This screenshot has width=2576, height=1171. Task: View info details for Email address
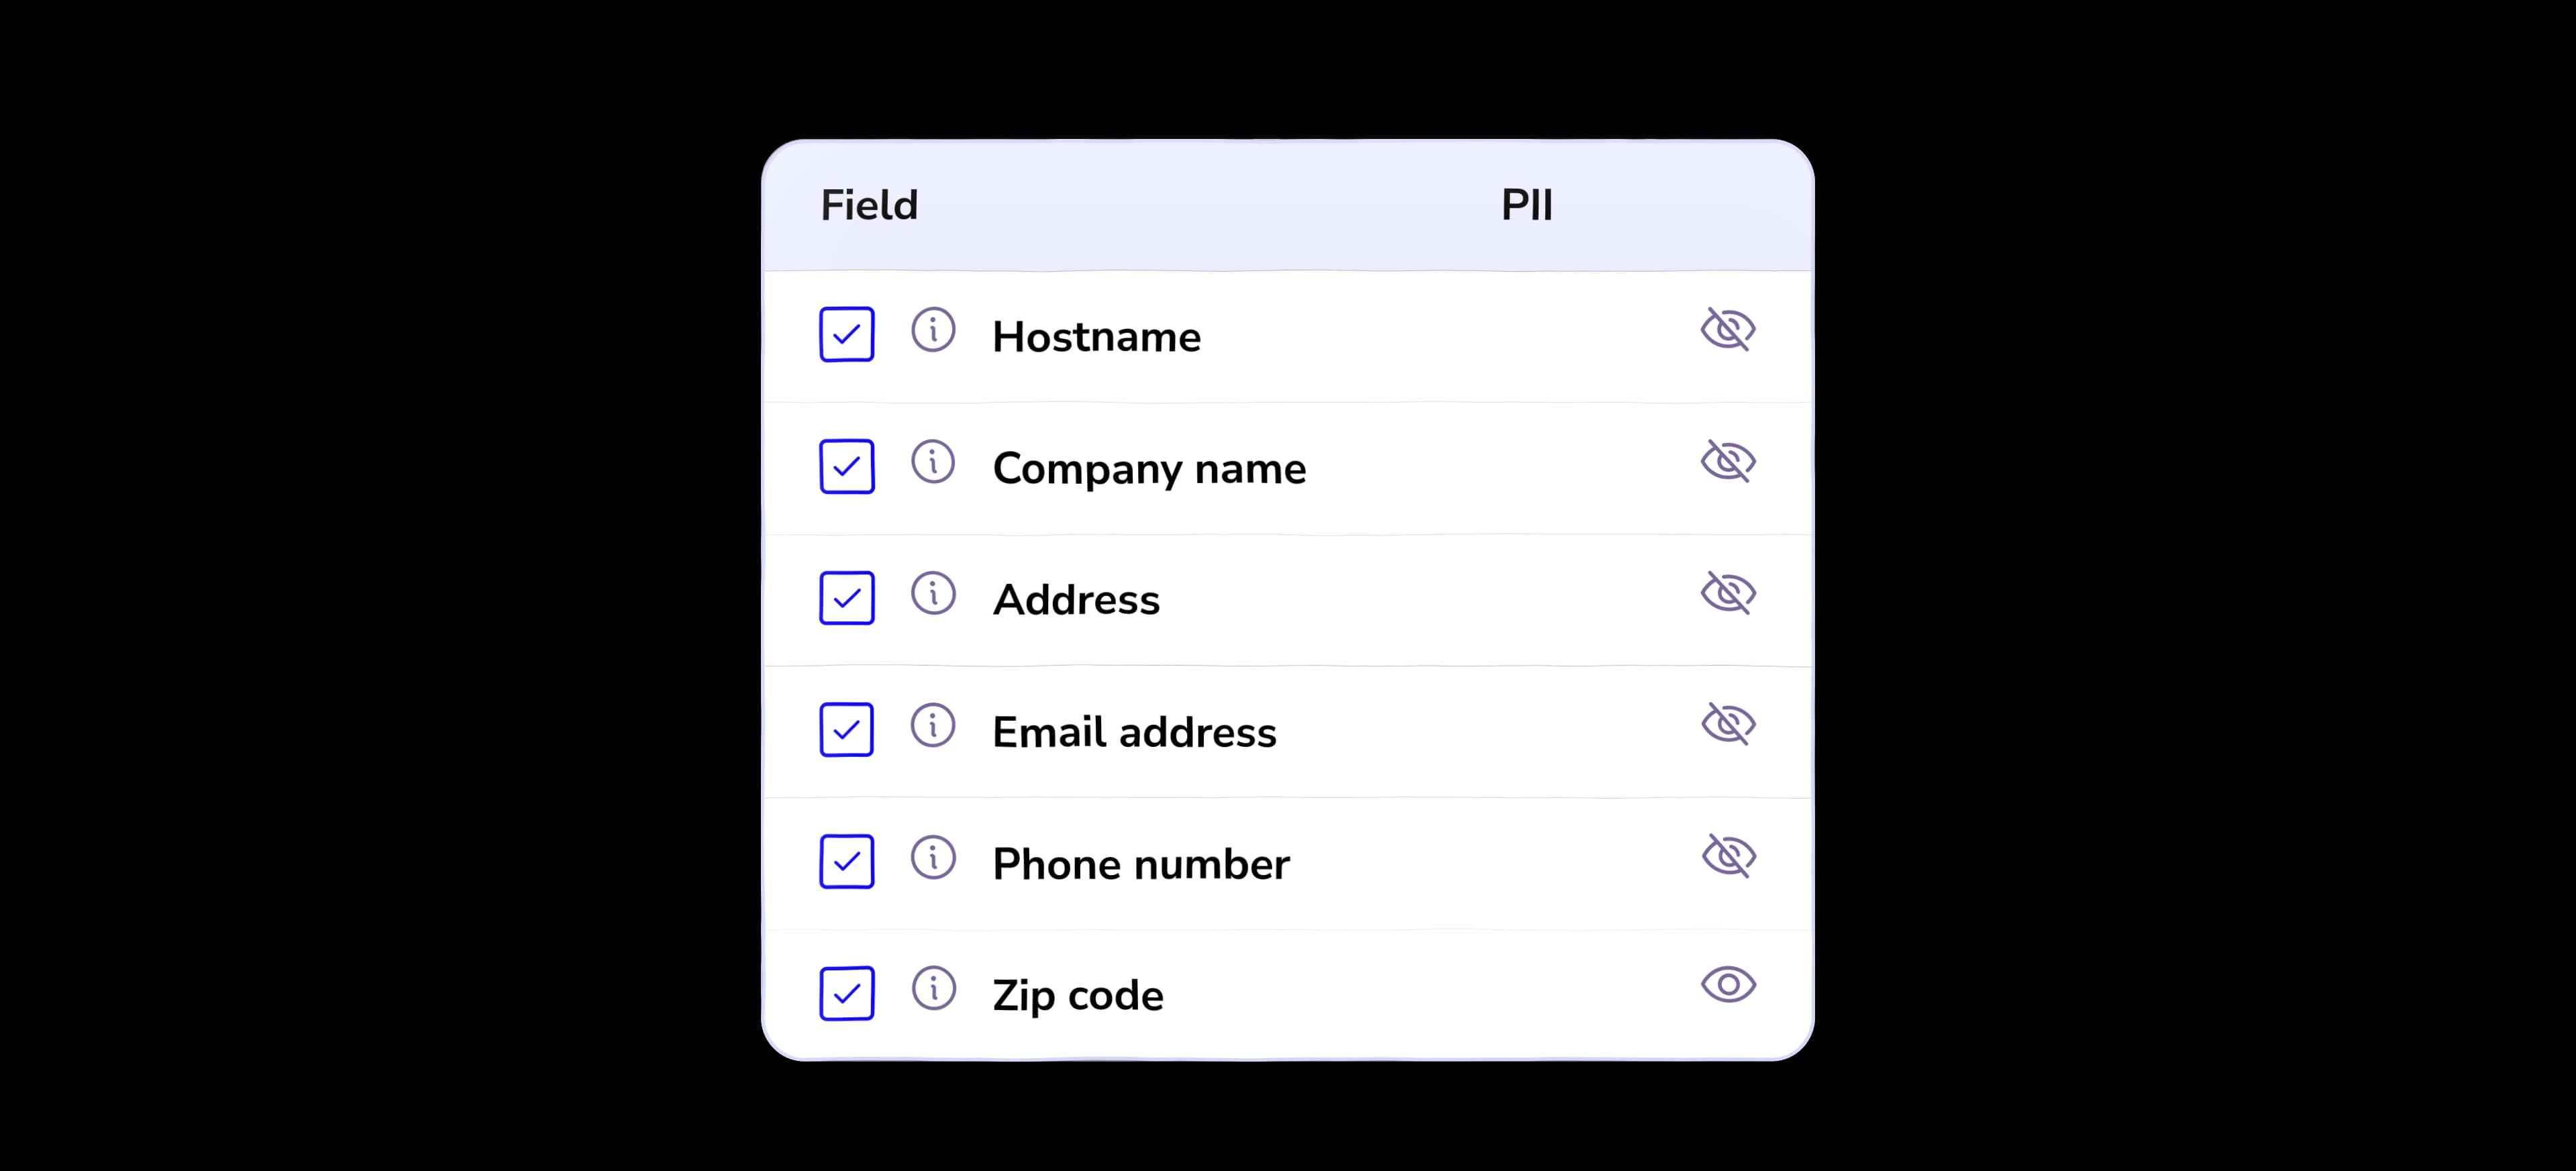933,726
